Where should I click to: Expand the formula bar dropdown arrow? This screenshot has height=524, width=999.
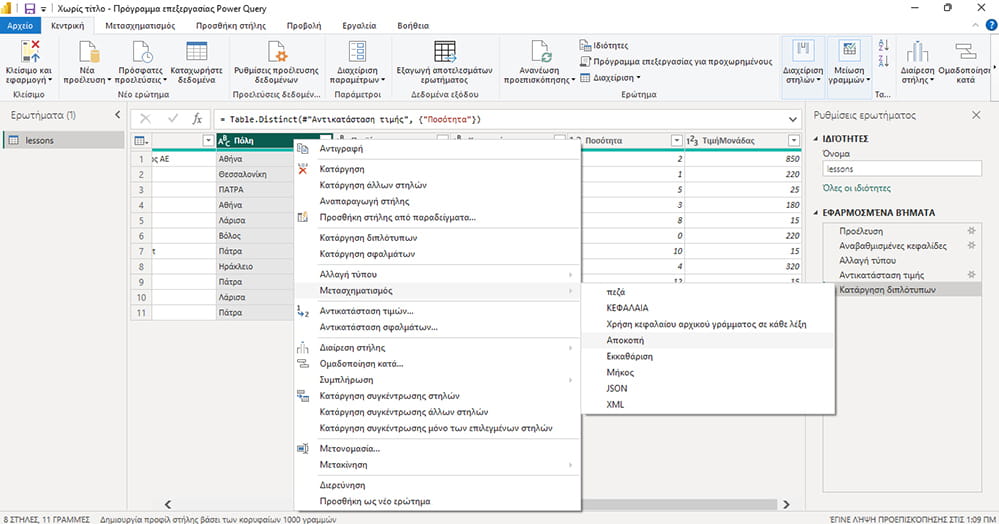pyautogui.click(x=793, y=119)
